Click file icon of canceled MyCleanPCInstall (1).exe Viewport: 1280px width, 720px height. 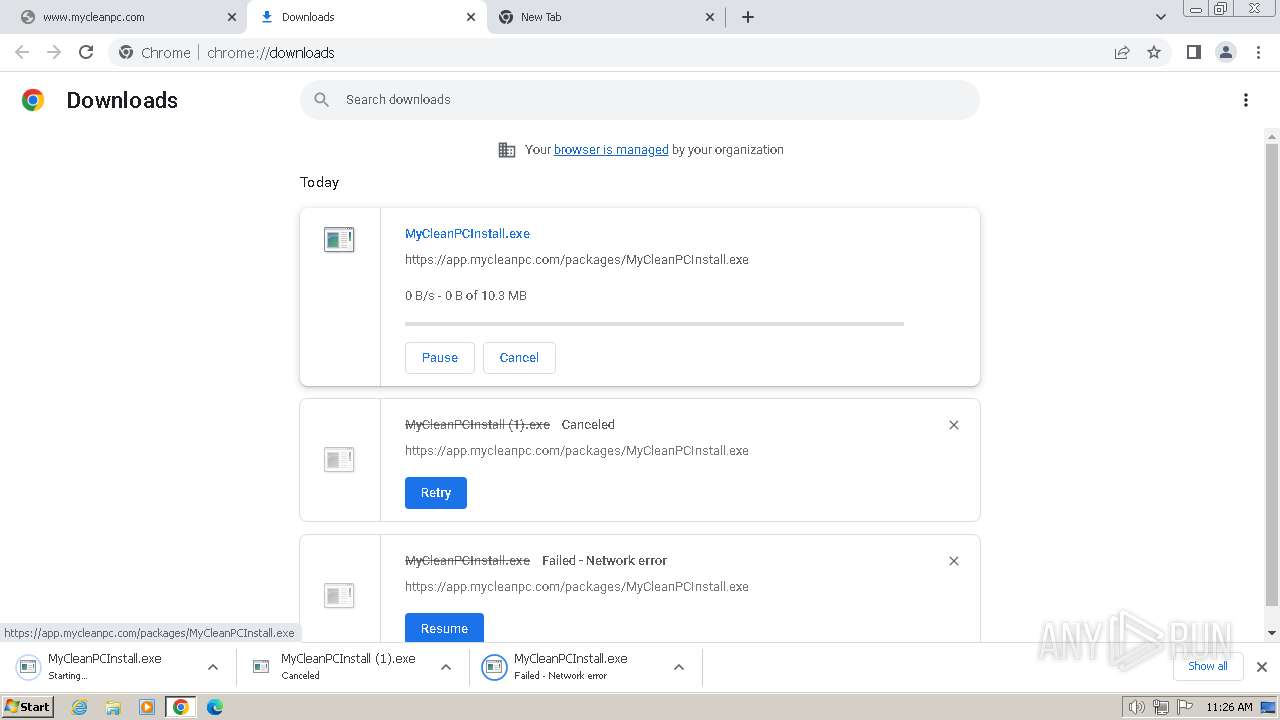(x=339, y=459)
